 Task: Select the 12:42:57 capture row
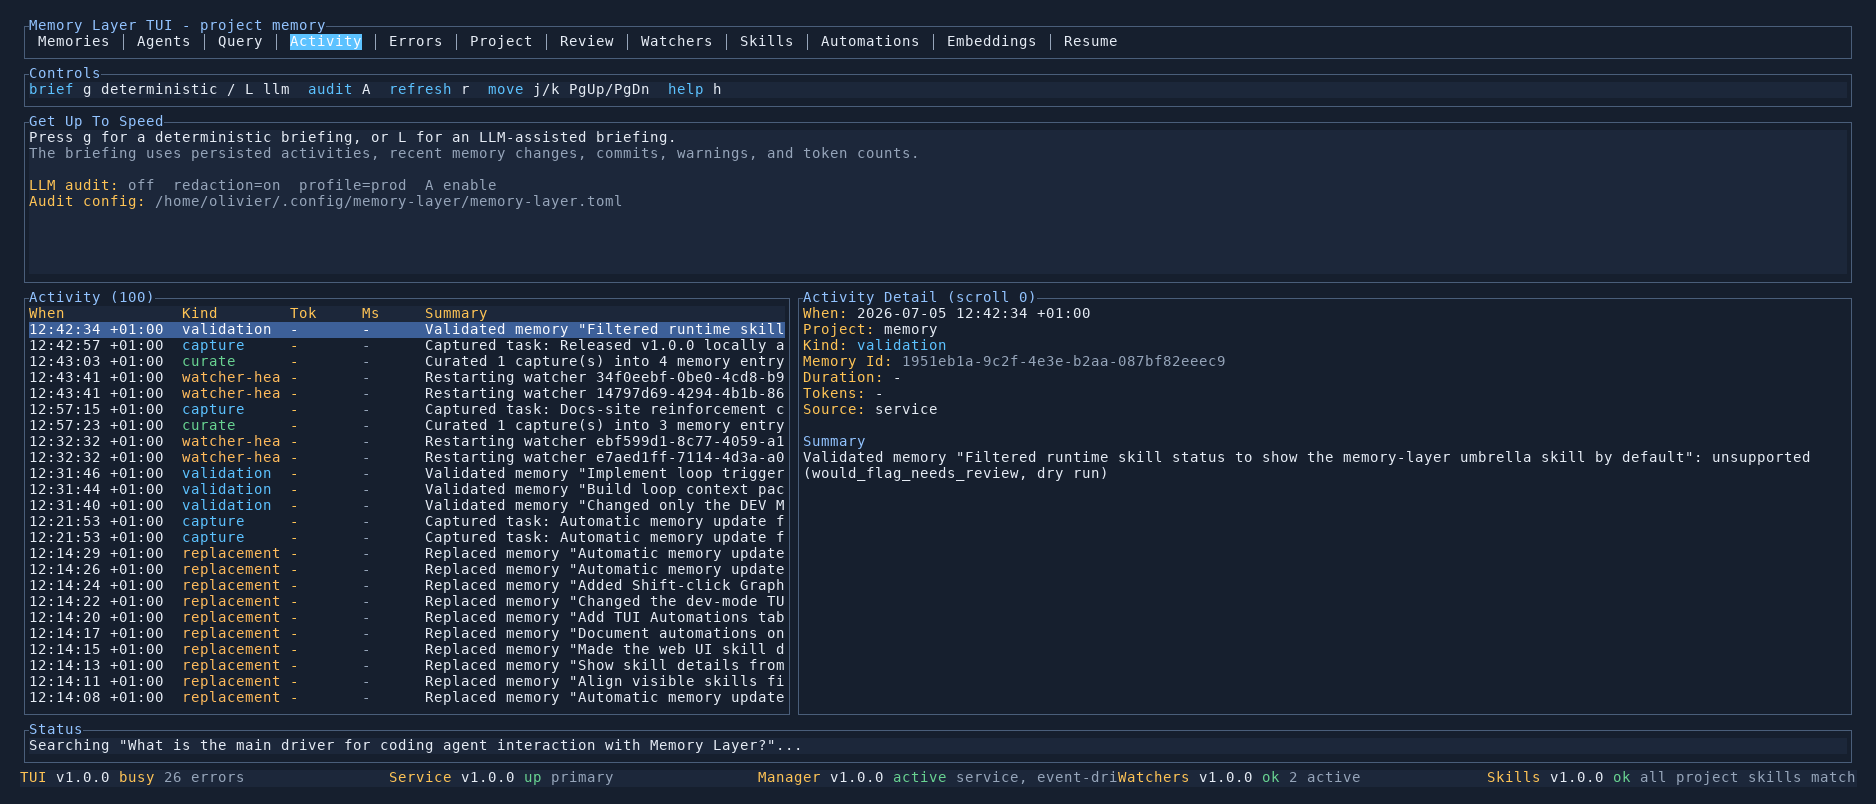[x=407, y=345]
